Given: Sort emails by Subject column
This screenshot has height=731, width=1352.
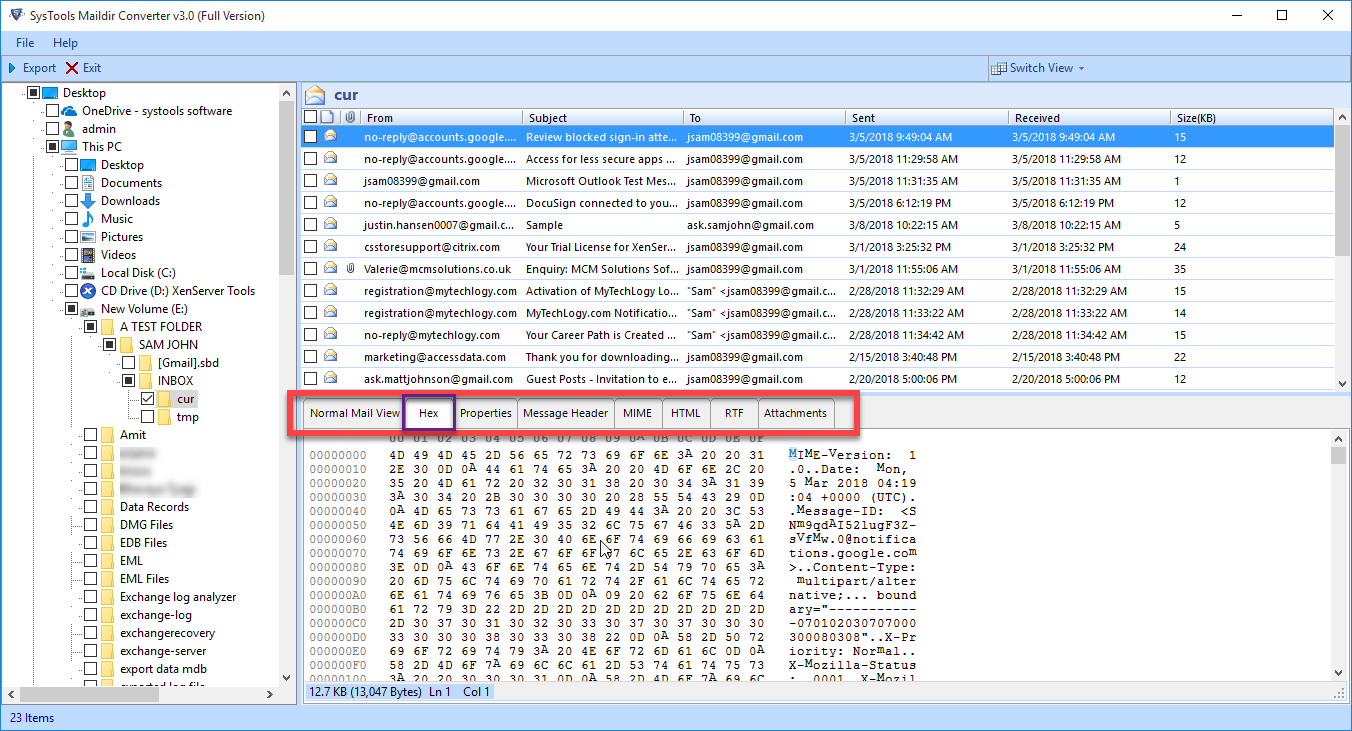Looking at the screenshot, I should point(603,118).
